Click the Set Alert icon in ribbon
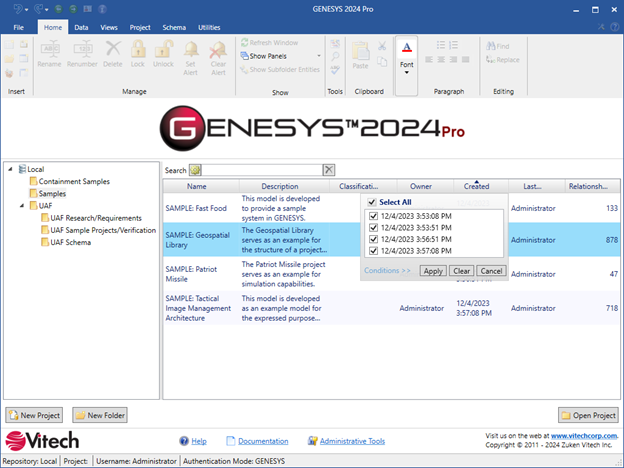 (191, 50)
